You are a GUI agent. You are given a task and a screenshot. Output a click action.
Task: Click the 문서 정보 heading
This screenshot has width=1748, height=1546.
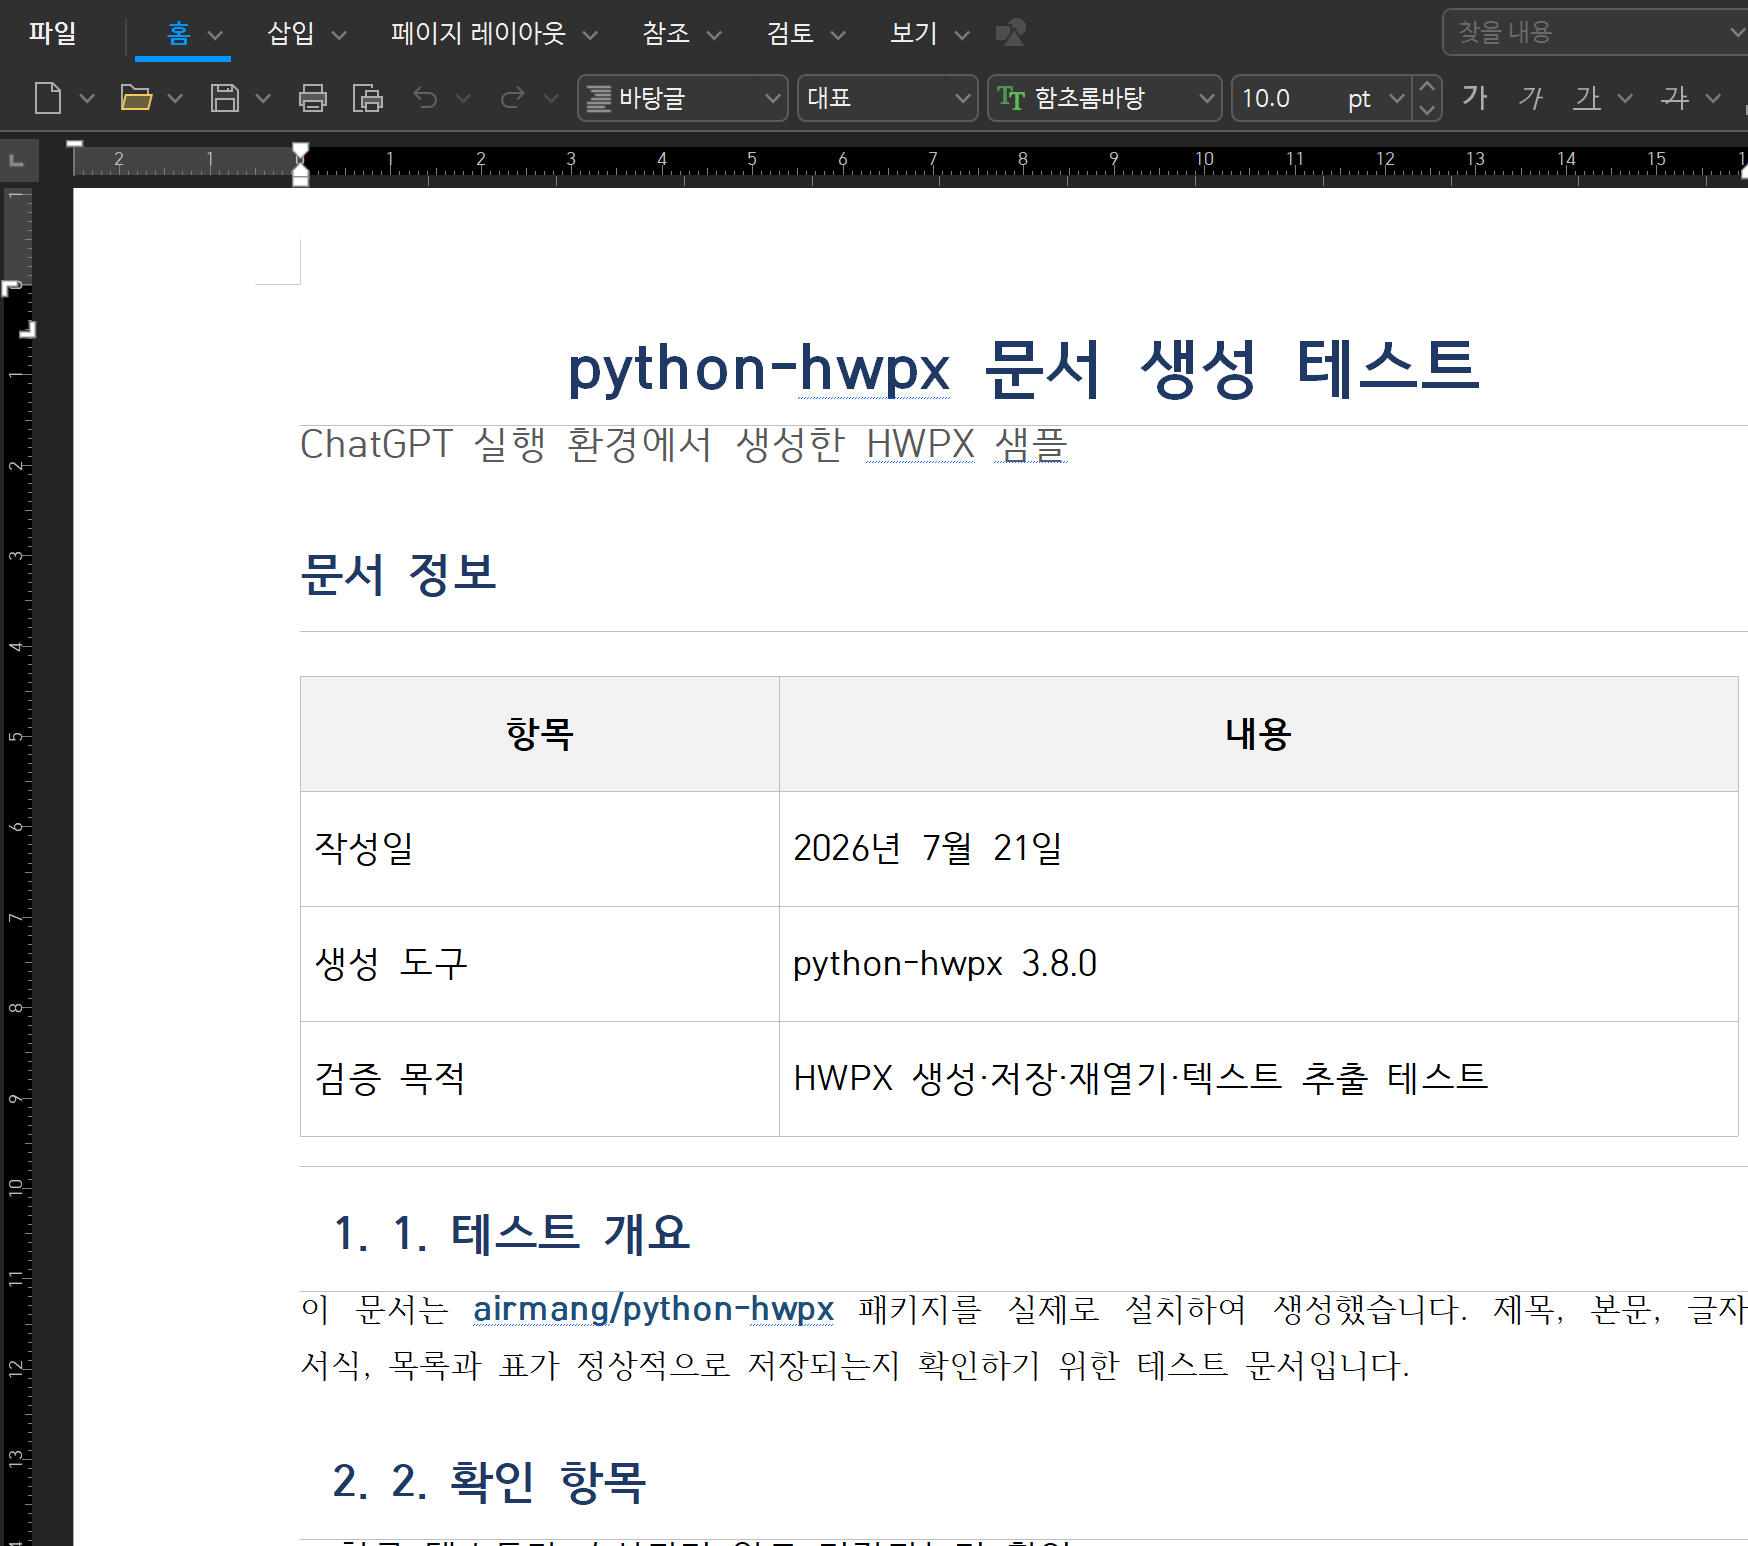[x=398, y=574]
